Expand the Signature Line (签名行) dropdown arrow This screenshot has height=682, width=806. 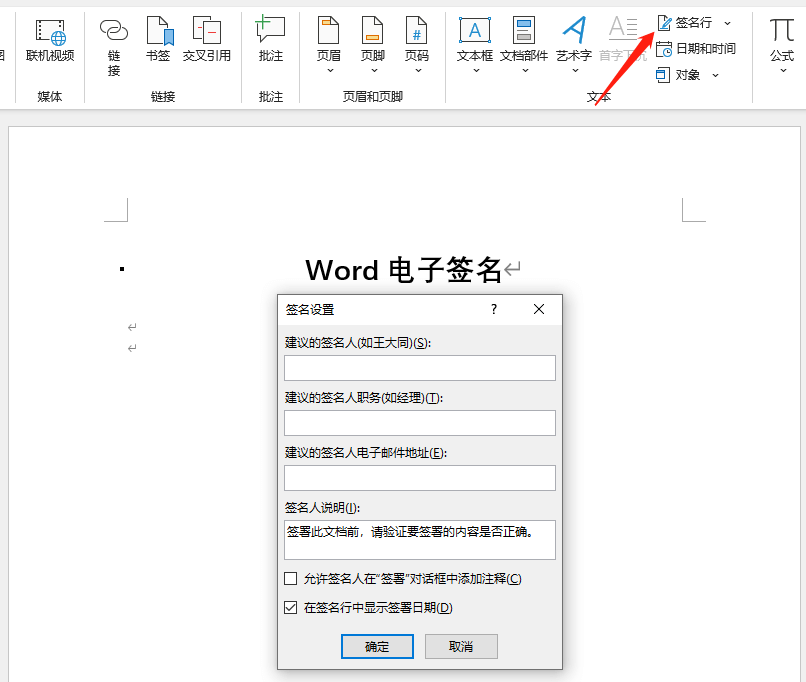coord(727,22)
